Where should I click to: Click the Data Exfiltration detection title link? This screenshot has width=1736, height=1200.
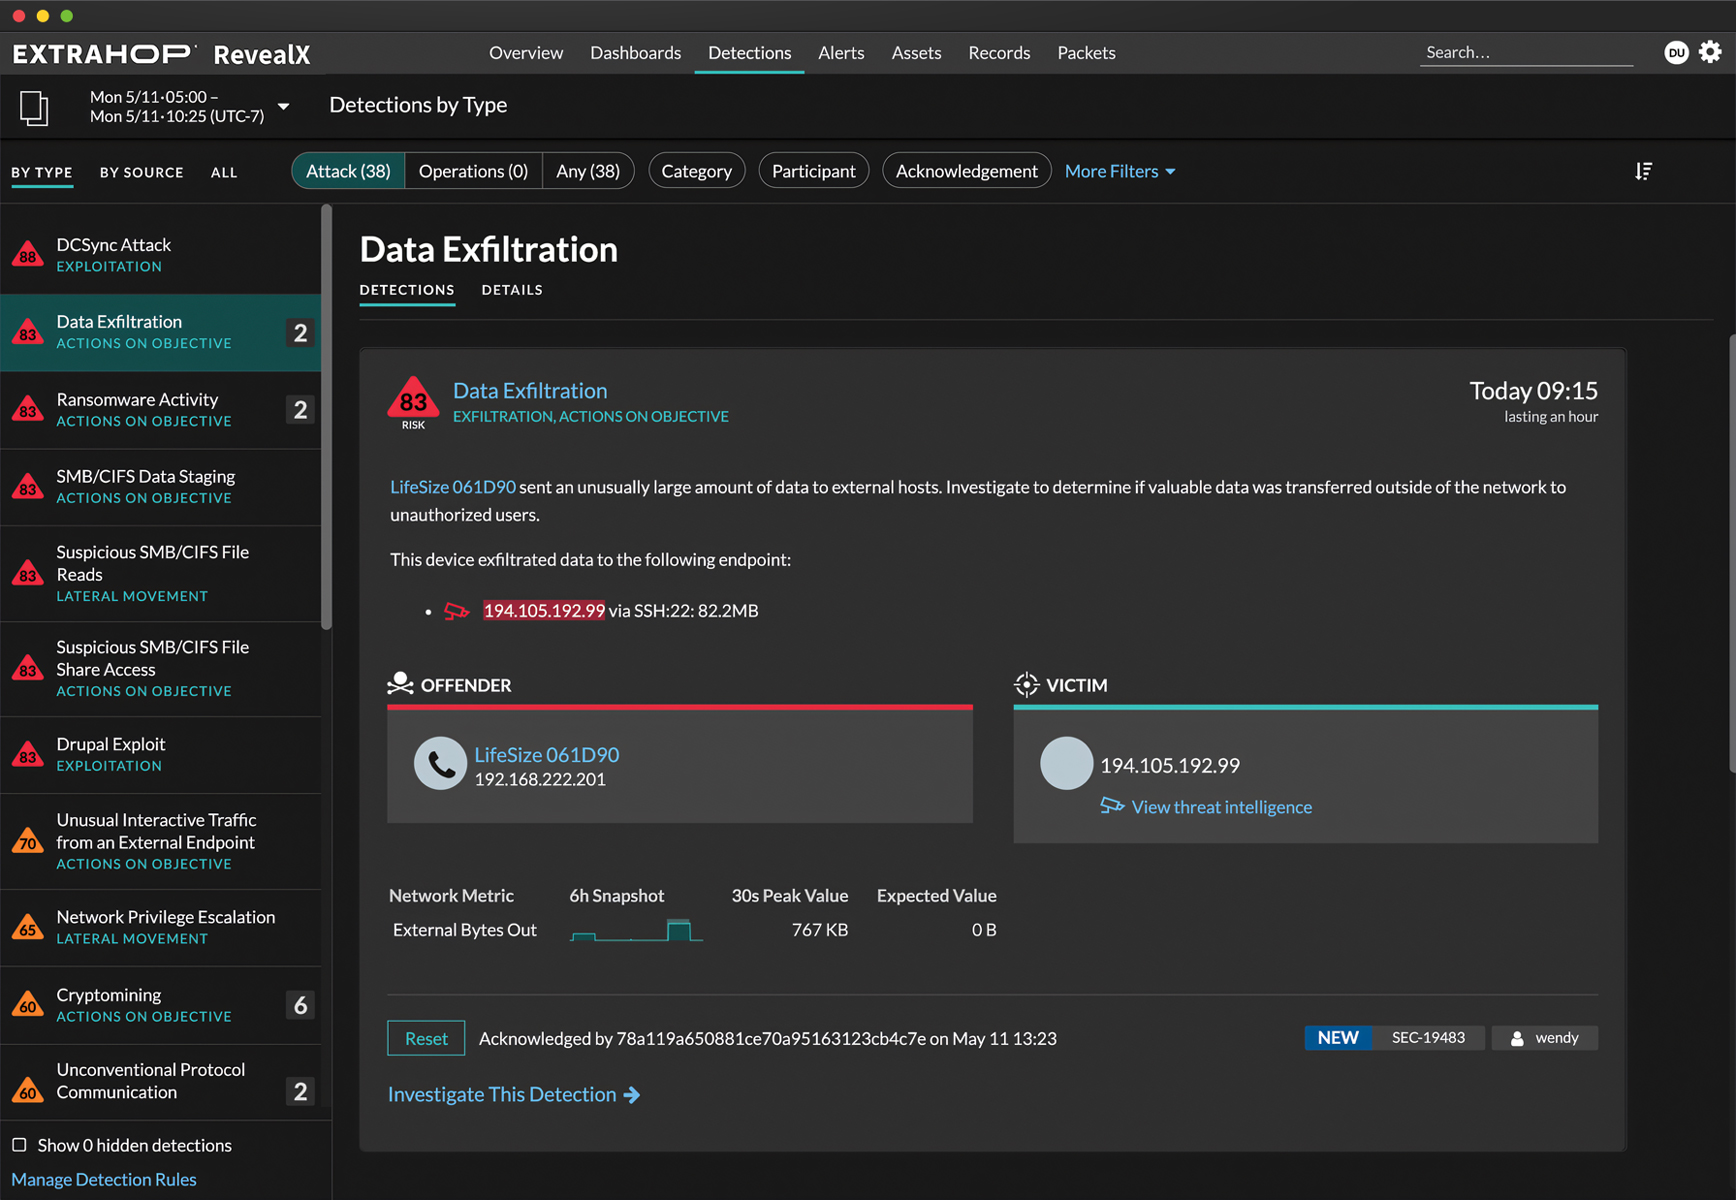tap(530, 390)
